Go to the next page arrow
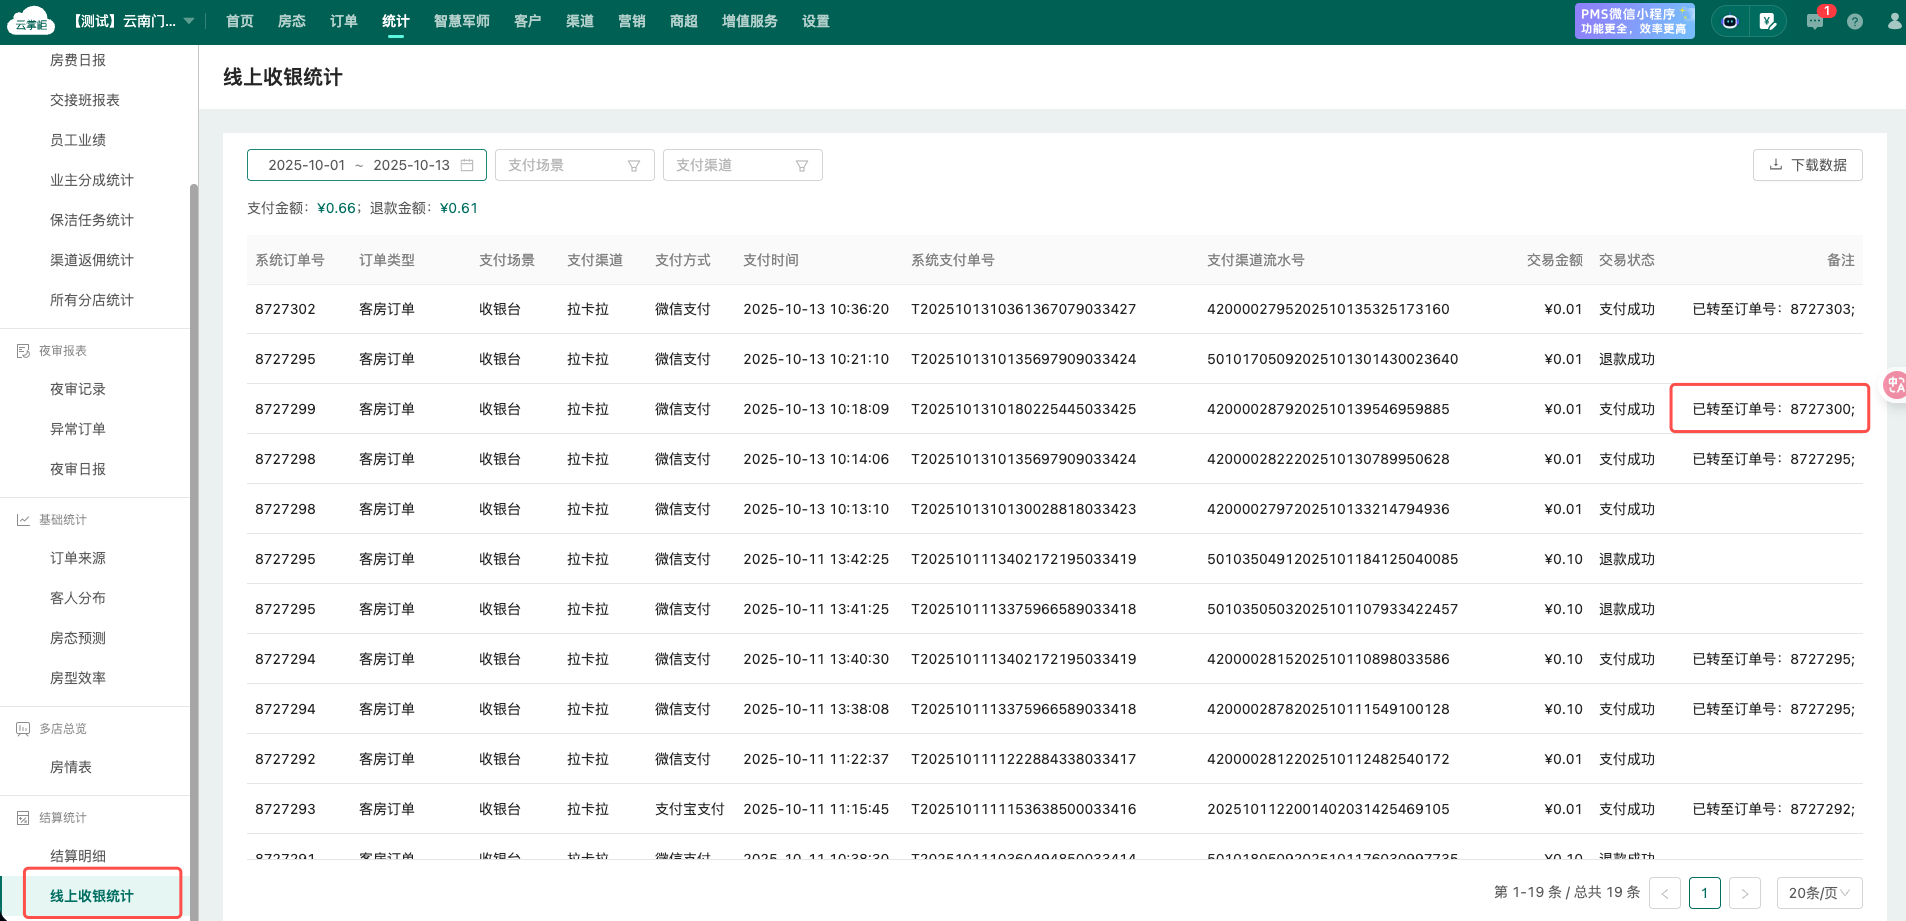This screenshot has height=921, width=1906. [1745, 893]
